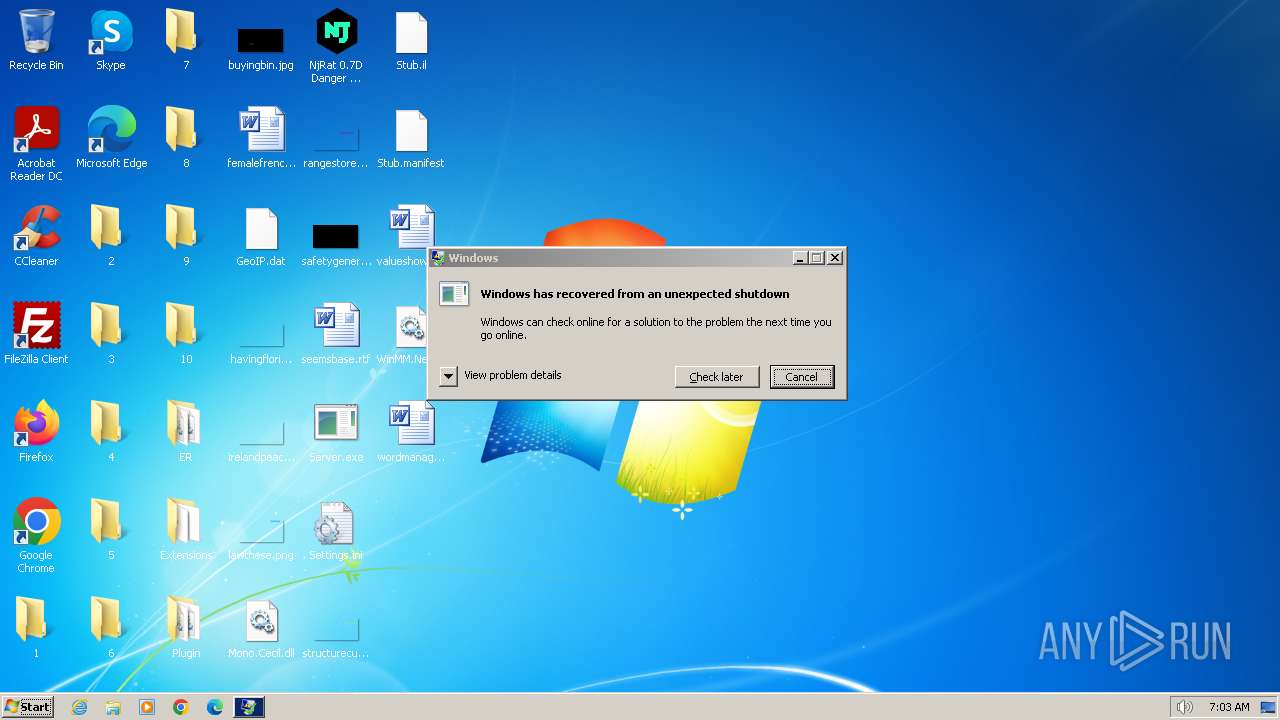The height and width of the screenshot is (720, 1280).
Task: Click Cancel in the Windows dialog
Action: pos(802,377)
